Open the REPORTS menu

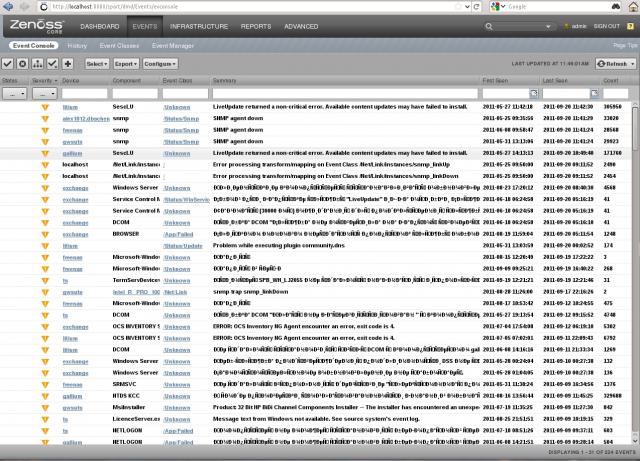(256, 27)
